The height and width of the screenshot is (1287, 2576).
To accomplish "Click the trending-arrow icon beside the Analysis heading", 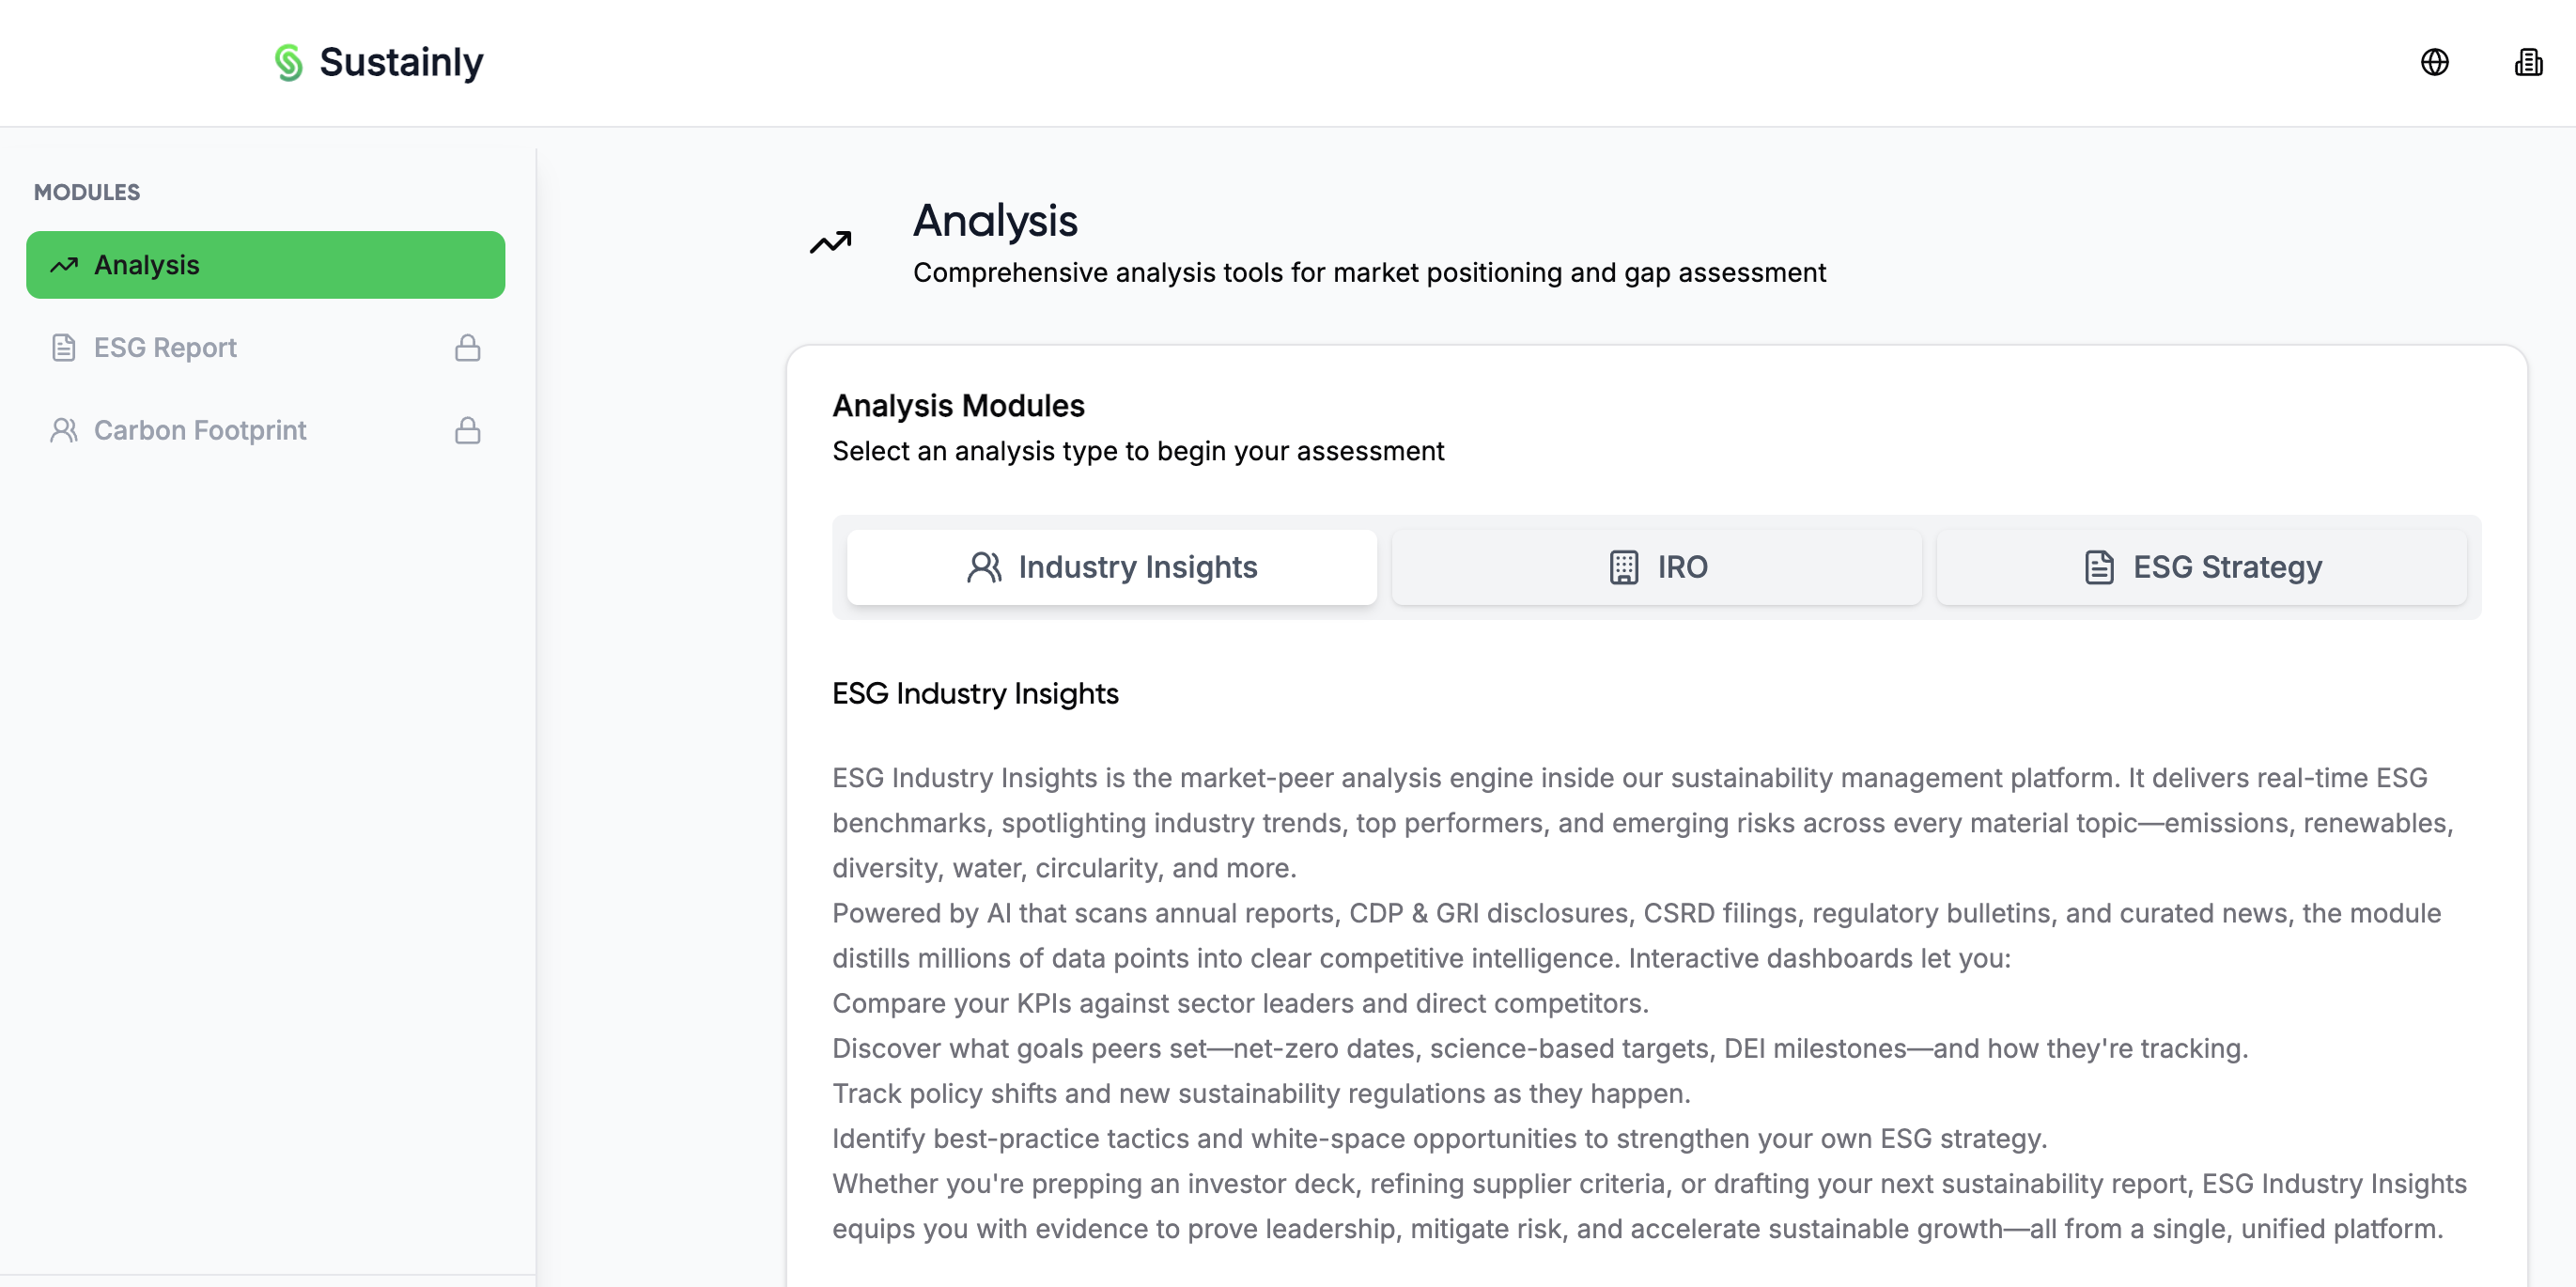I will coord(830,241).
